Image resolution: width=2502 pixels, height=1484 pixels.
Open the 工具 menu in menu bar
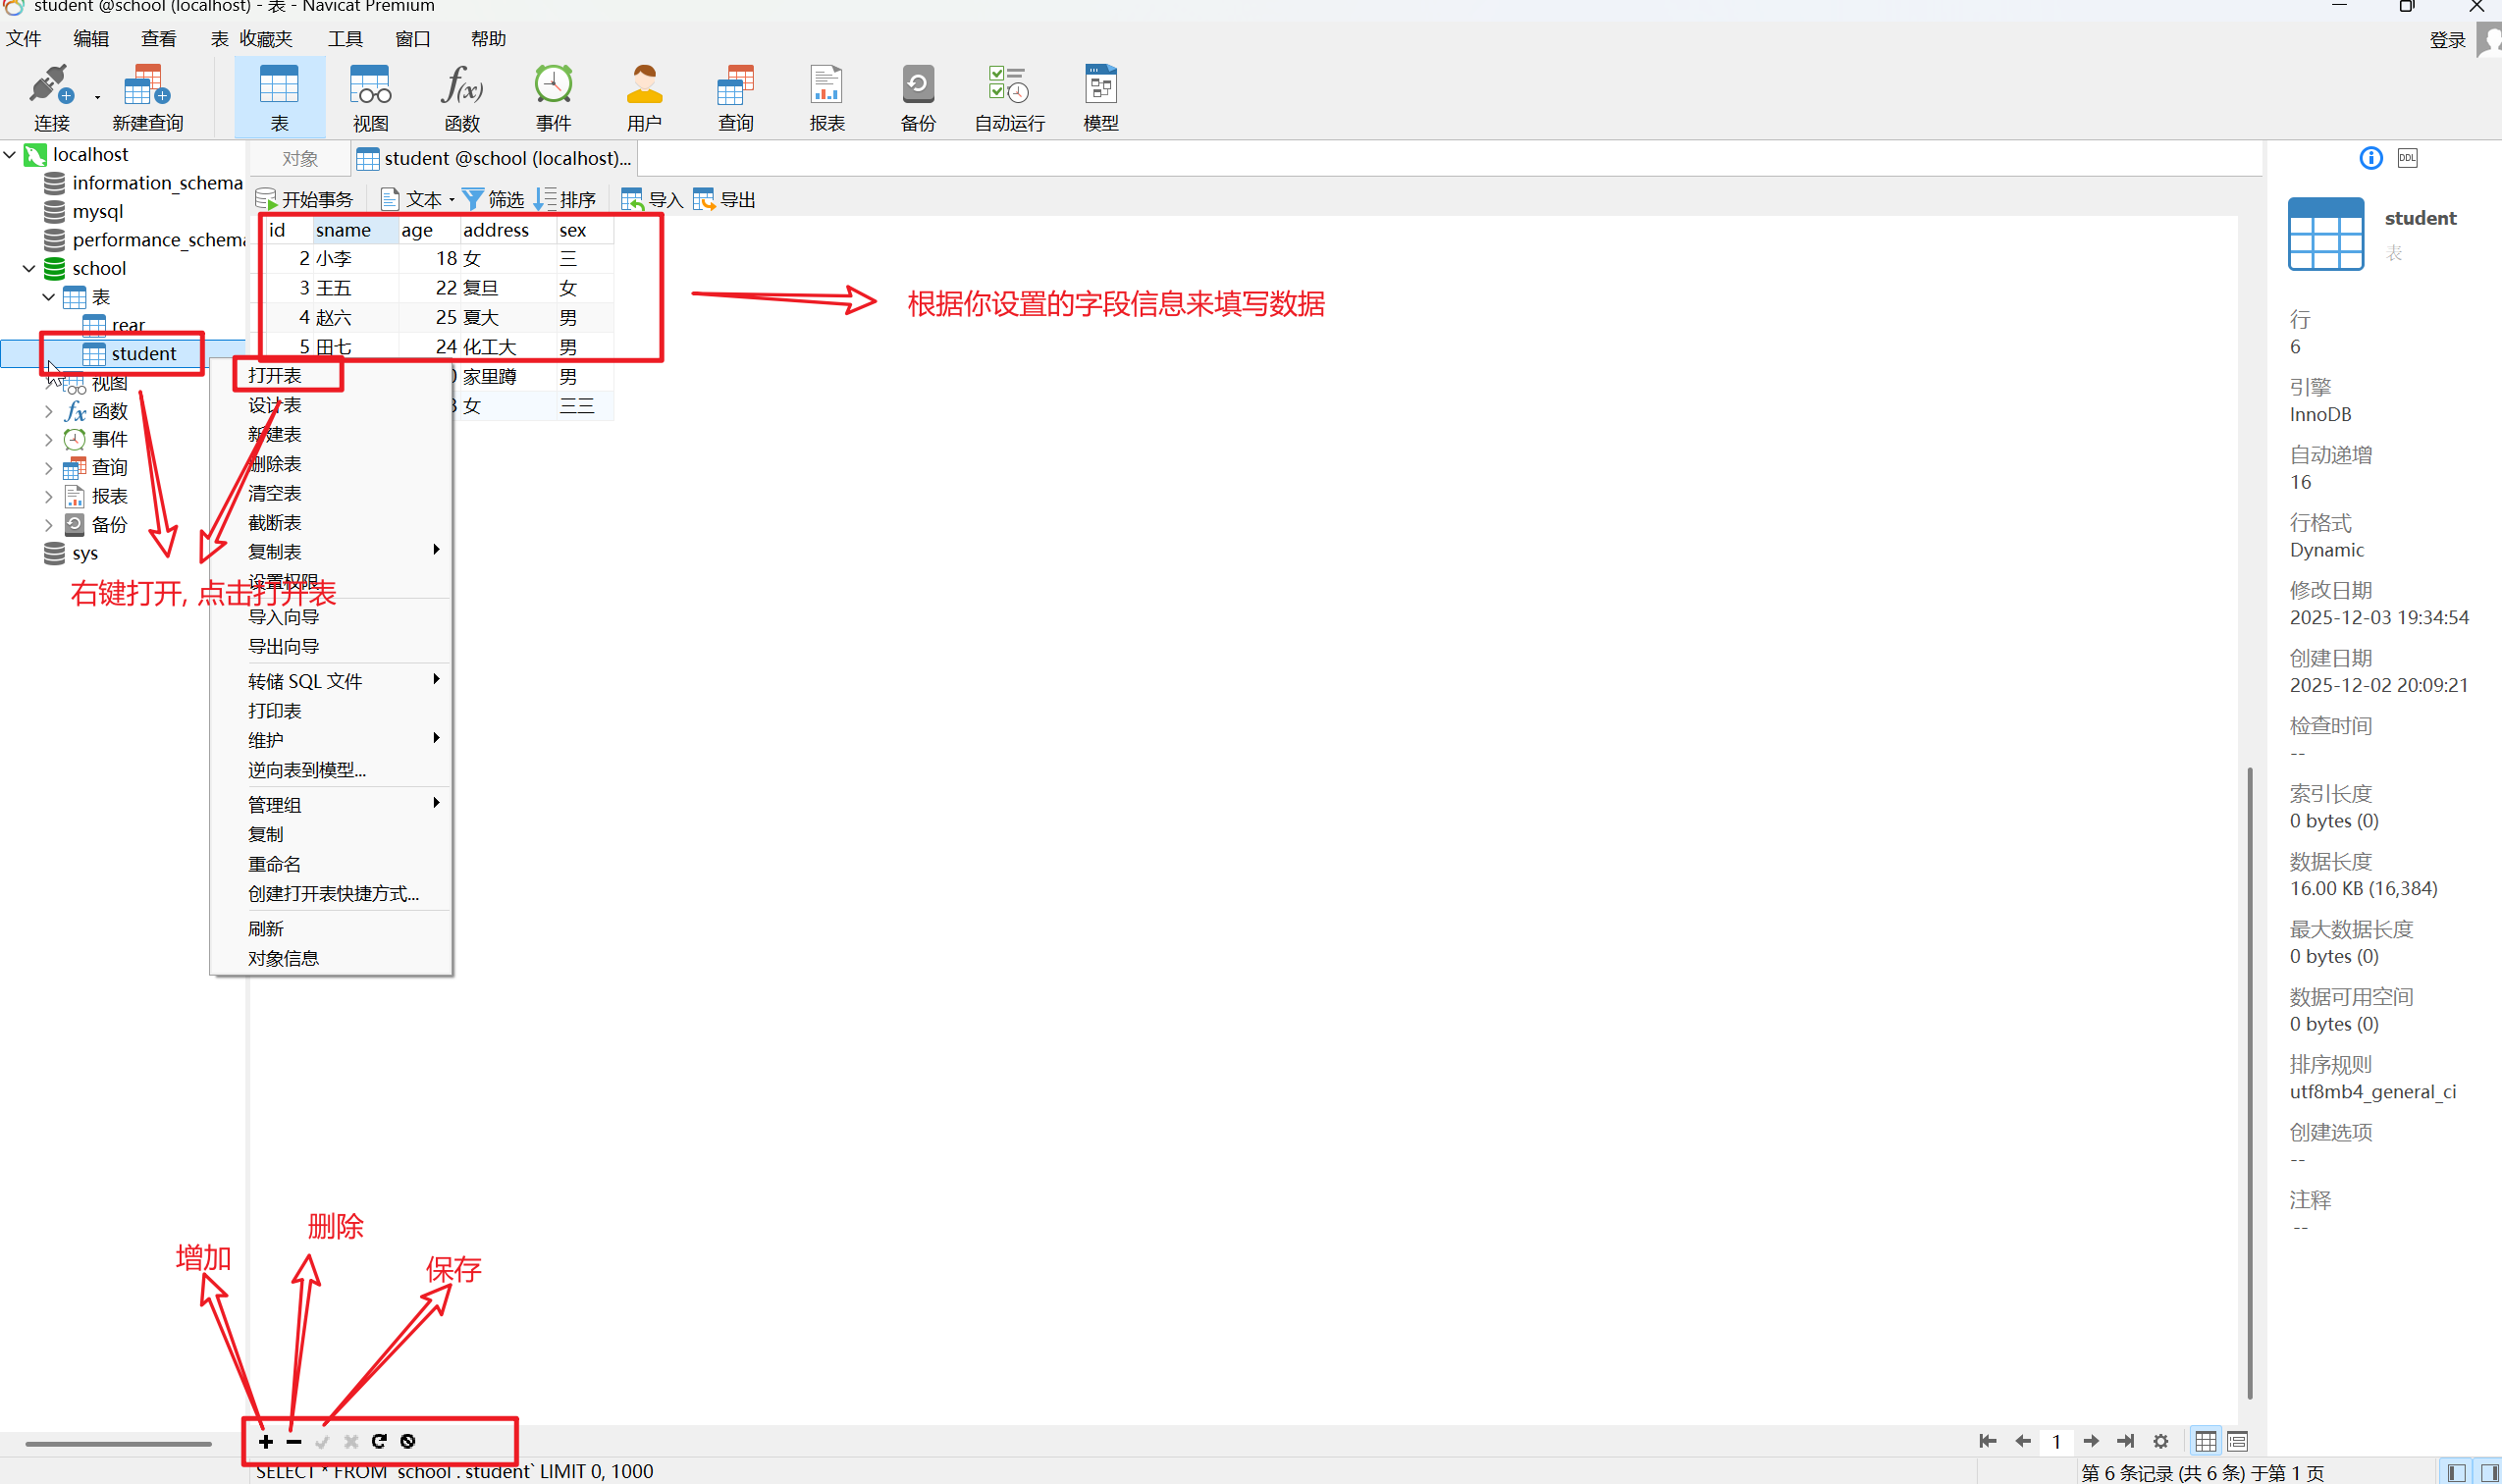pos(345,39)
